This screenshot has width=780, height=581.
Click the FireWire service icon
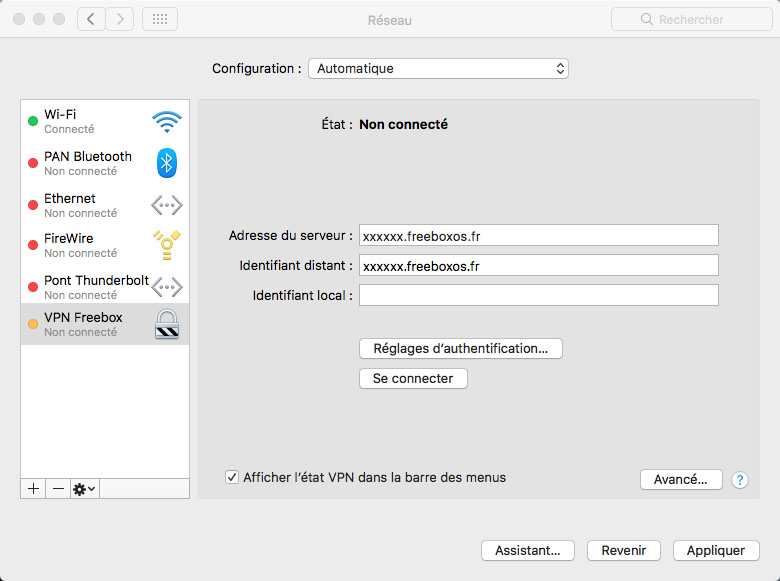click(x=167, y=245)
